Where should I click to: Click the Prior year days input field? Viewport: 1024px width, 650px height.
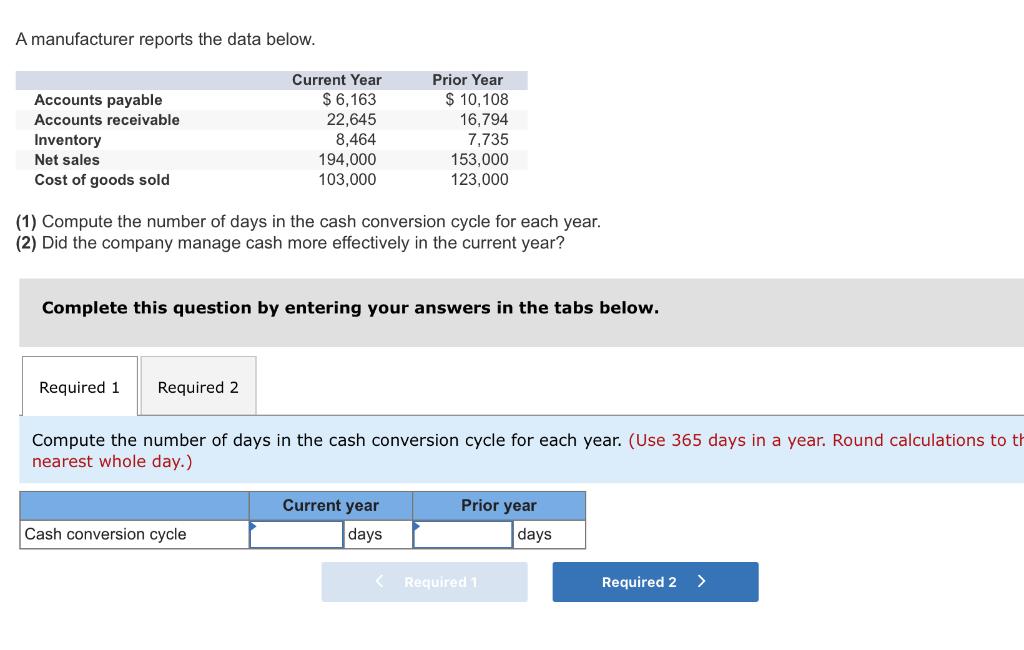[463, 534]
